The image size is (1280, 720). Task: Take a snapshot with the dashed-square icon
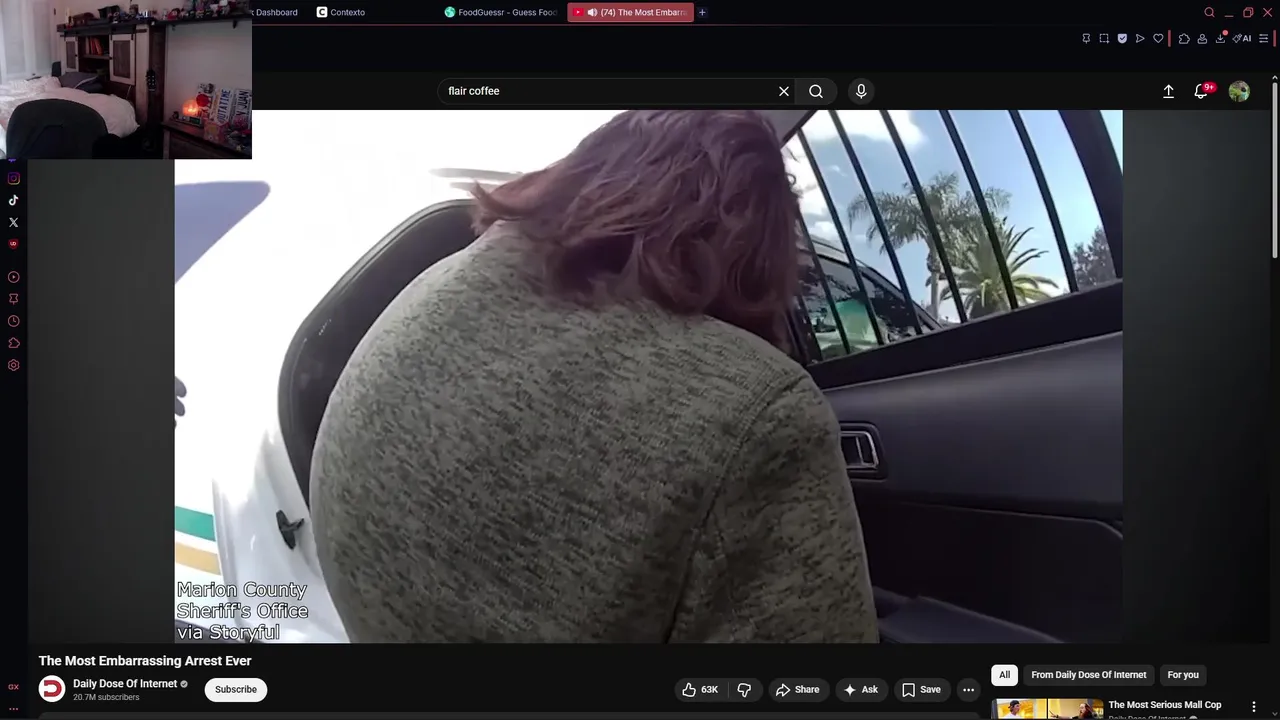(1104, 39)
